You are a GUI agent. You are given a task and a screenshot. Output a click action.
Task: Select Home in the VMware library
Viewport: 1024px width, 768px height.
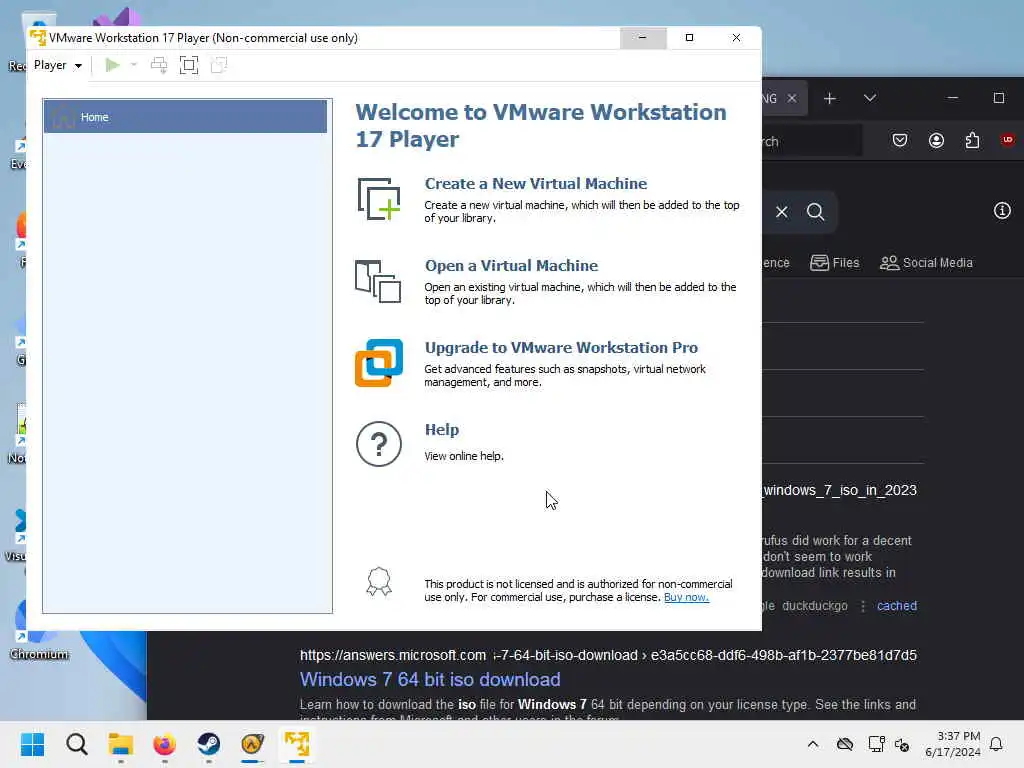(x=185, y=117)
